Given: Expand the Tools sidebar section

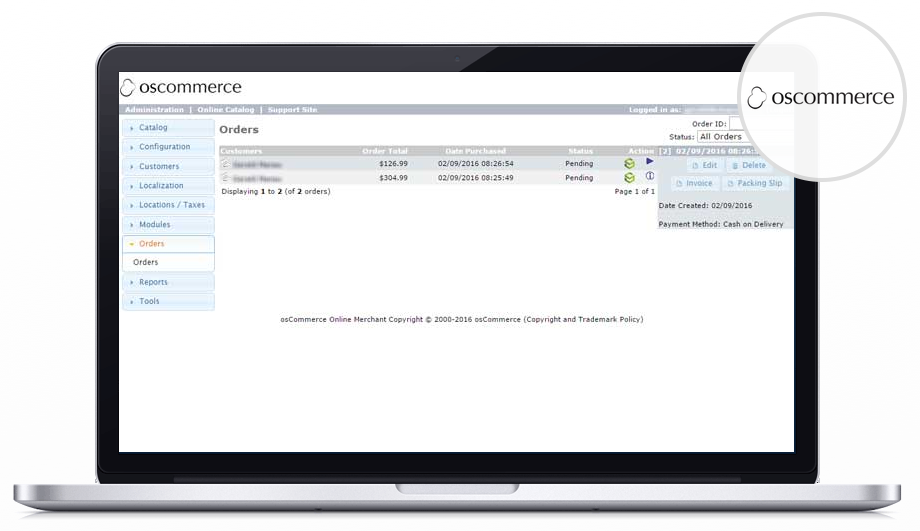Looking at the screenshot, I should pos(168,301).
